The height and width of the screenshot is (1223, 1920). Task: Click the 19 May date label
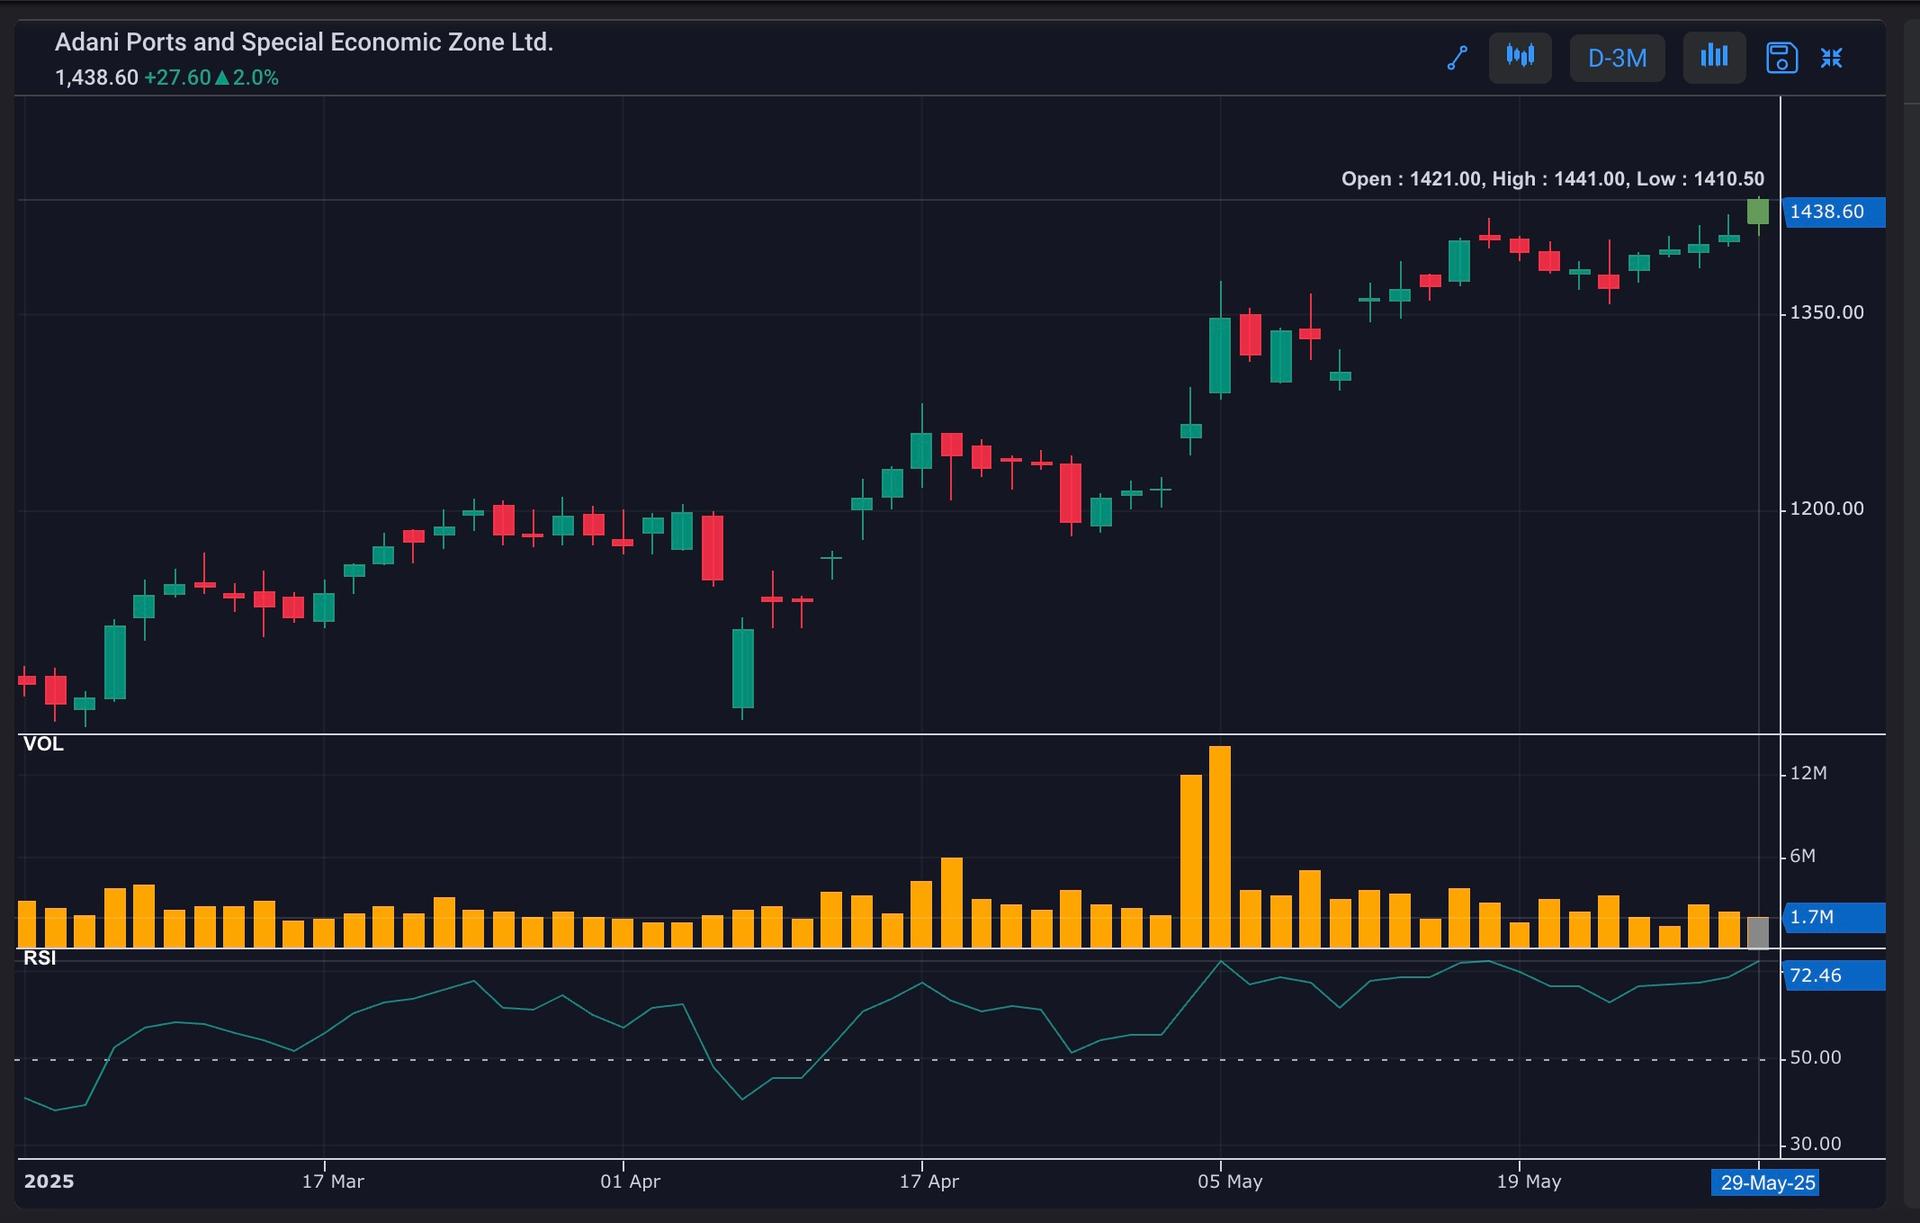pyautogui.click(x=1529, y=1182)
